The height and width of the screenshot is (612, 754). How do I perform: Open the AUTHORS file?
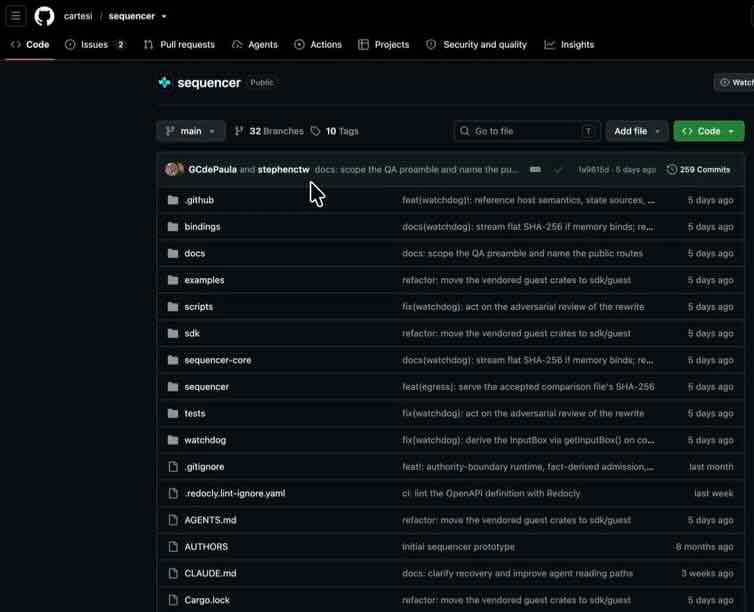coord(206,547)
